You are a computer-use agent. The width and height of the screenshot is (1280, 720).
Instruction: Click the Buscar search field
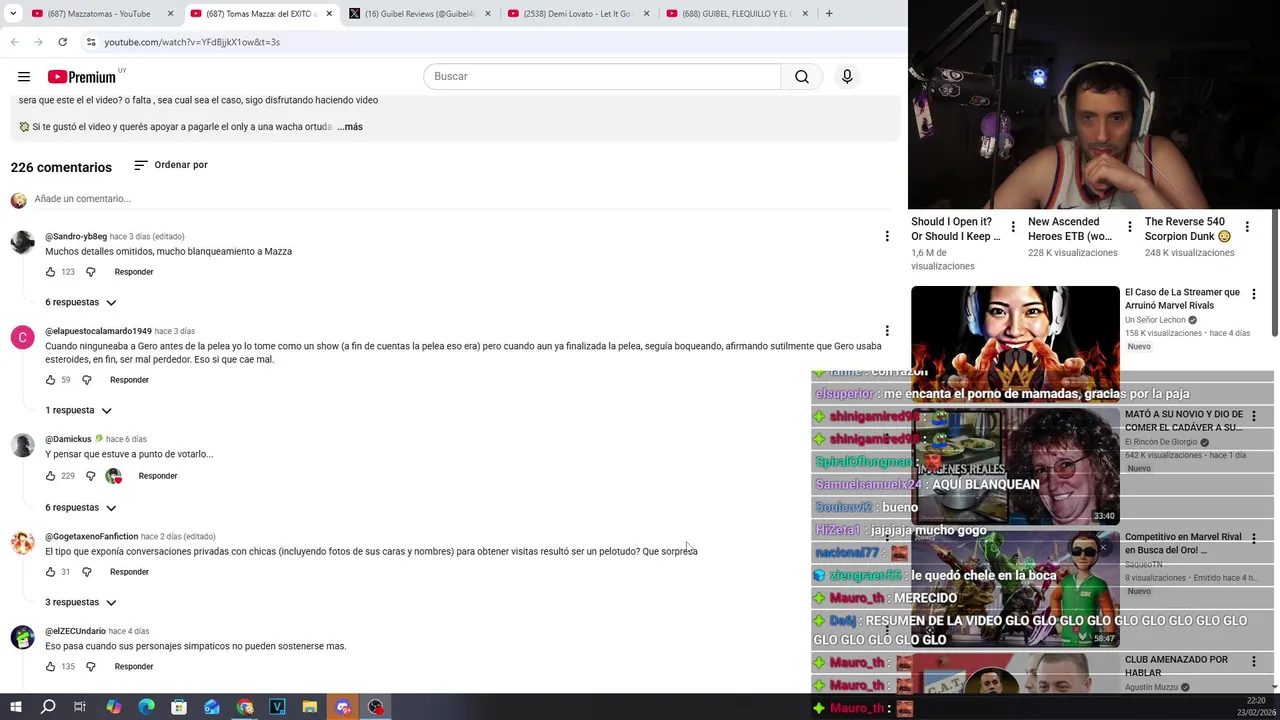[x=603, y=77]
